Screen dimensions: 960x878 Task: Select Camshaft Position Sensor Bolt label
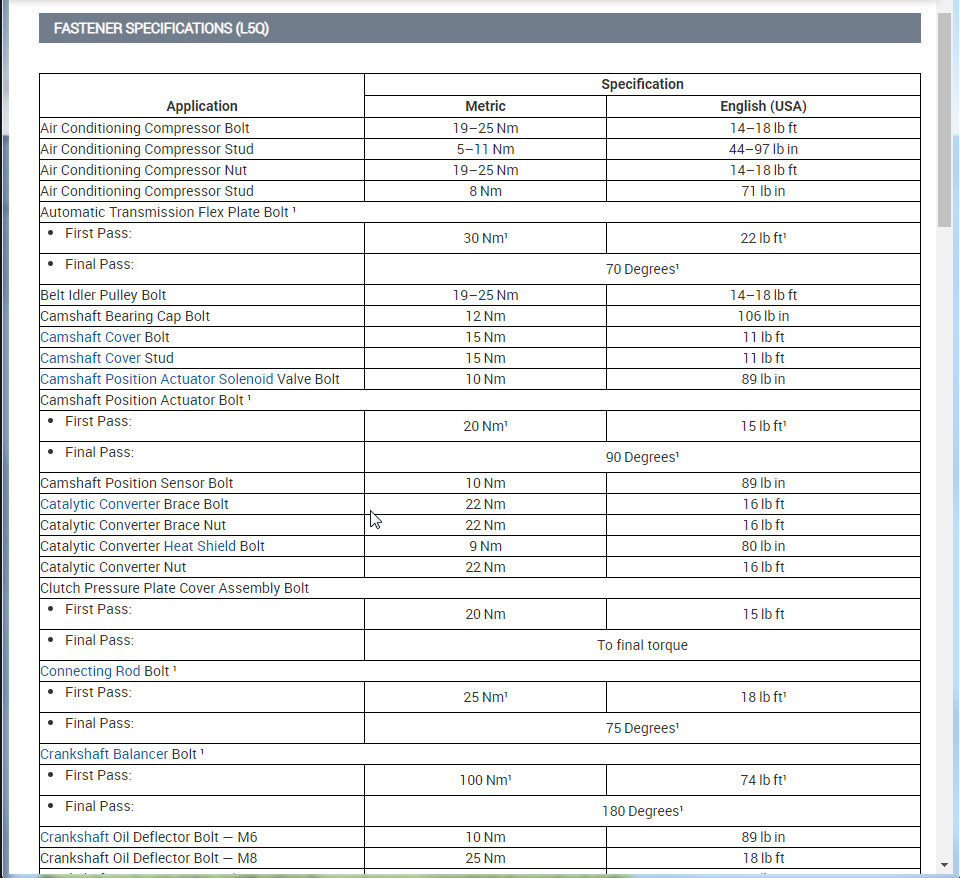[137, 483]
